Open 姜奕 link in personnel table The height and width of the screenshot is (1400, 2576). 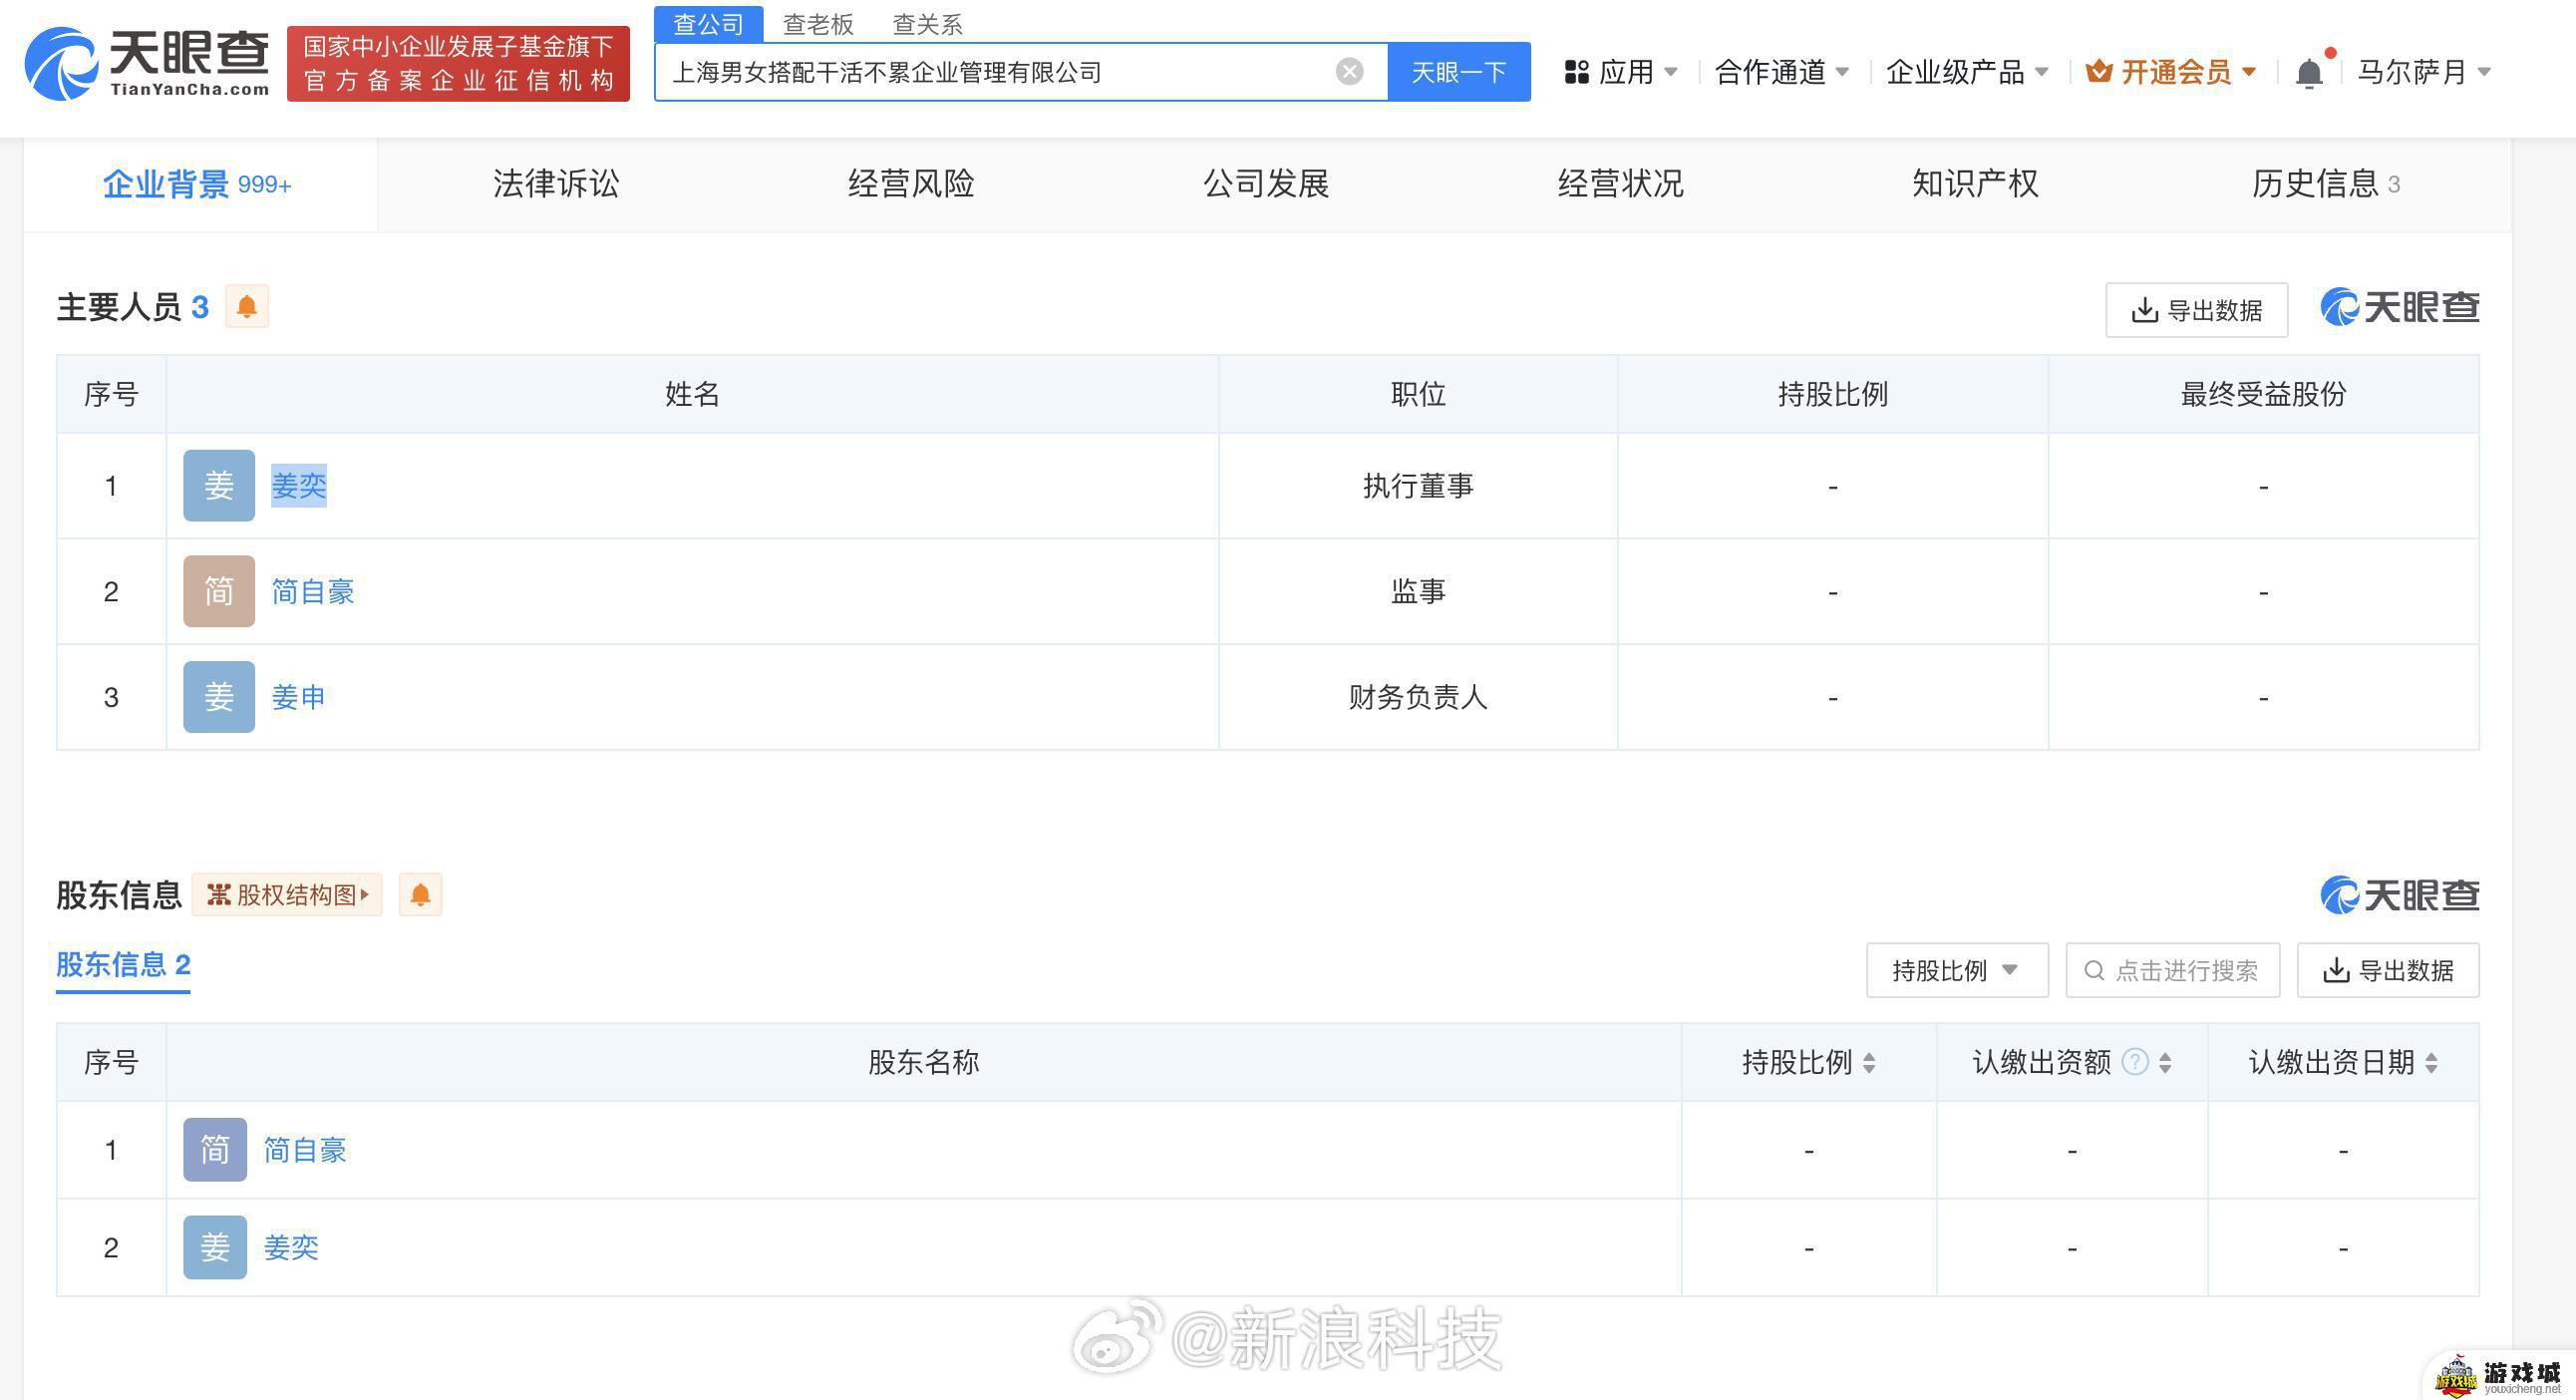pyautogui.click(x=299, y=486)
